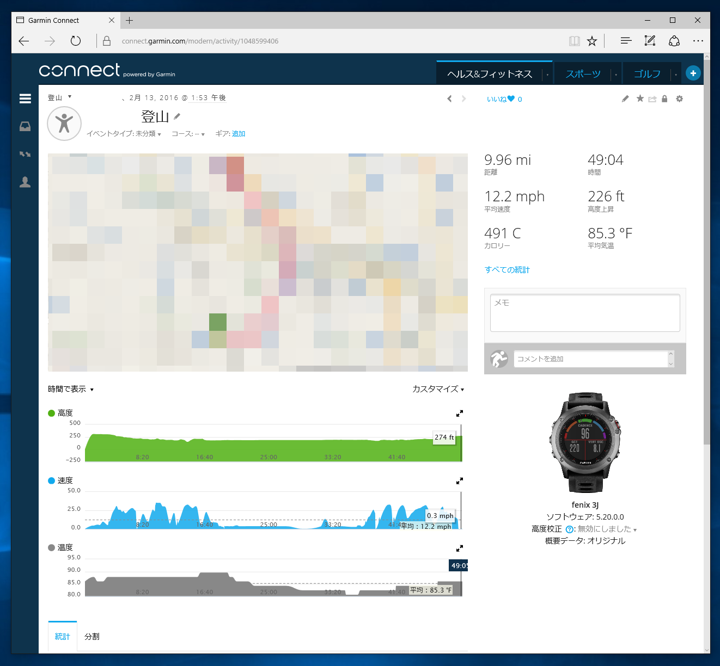Toggle the green 高度 chart legend dot
This screenshot has height=666, width=720.
click(x=51, y=413)
